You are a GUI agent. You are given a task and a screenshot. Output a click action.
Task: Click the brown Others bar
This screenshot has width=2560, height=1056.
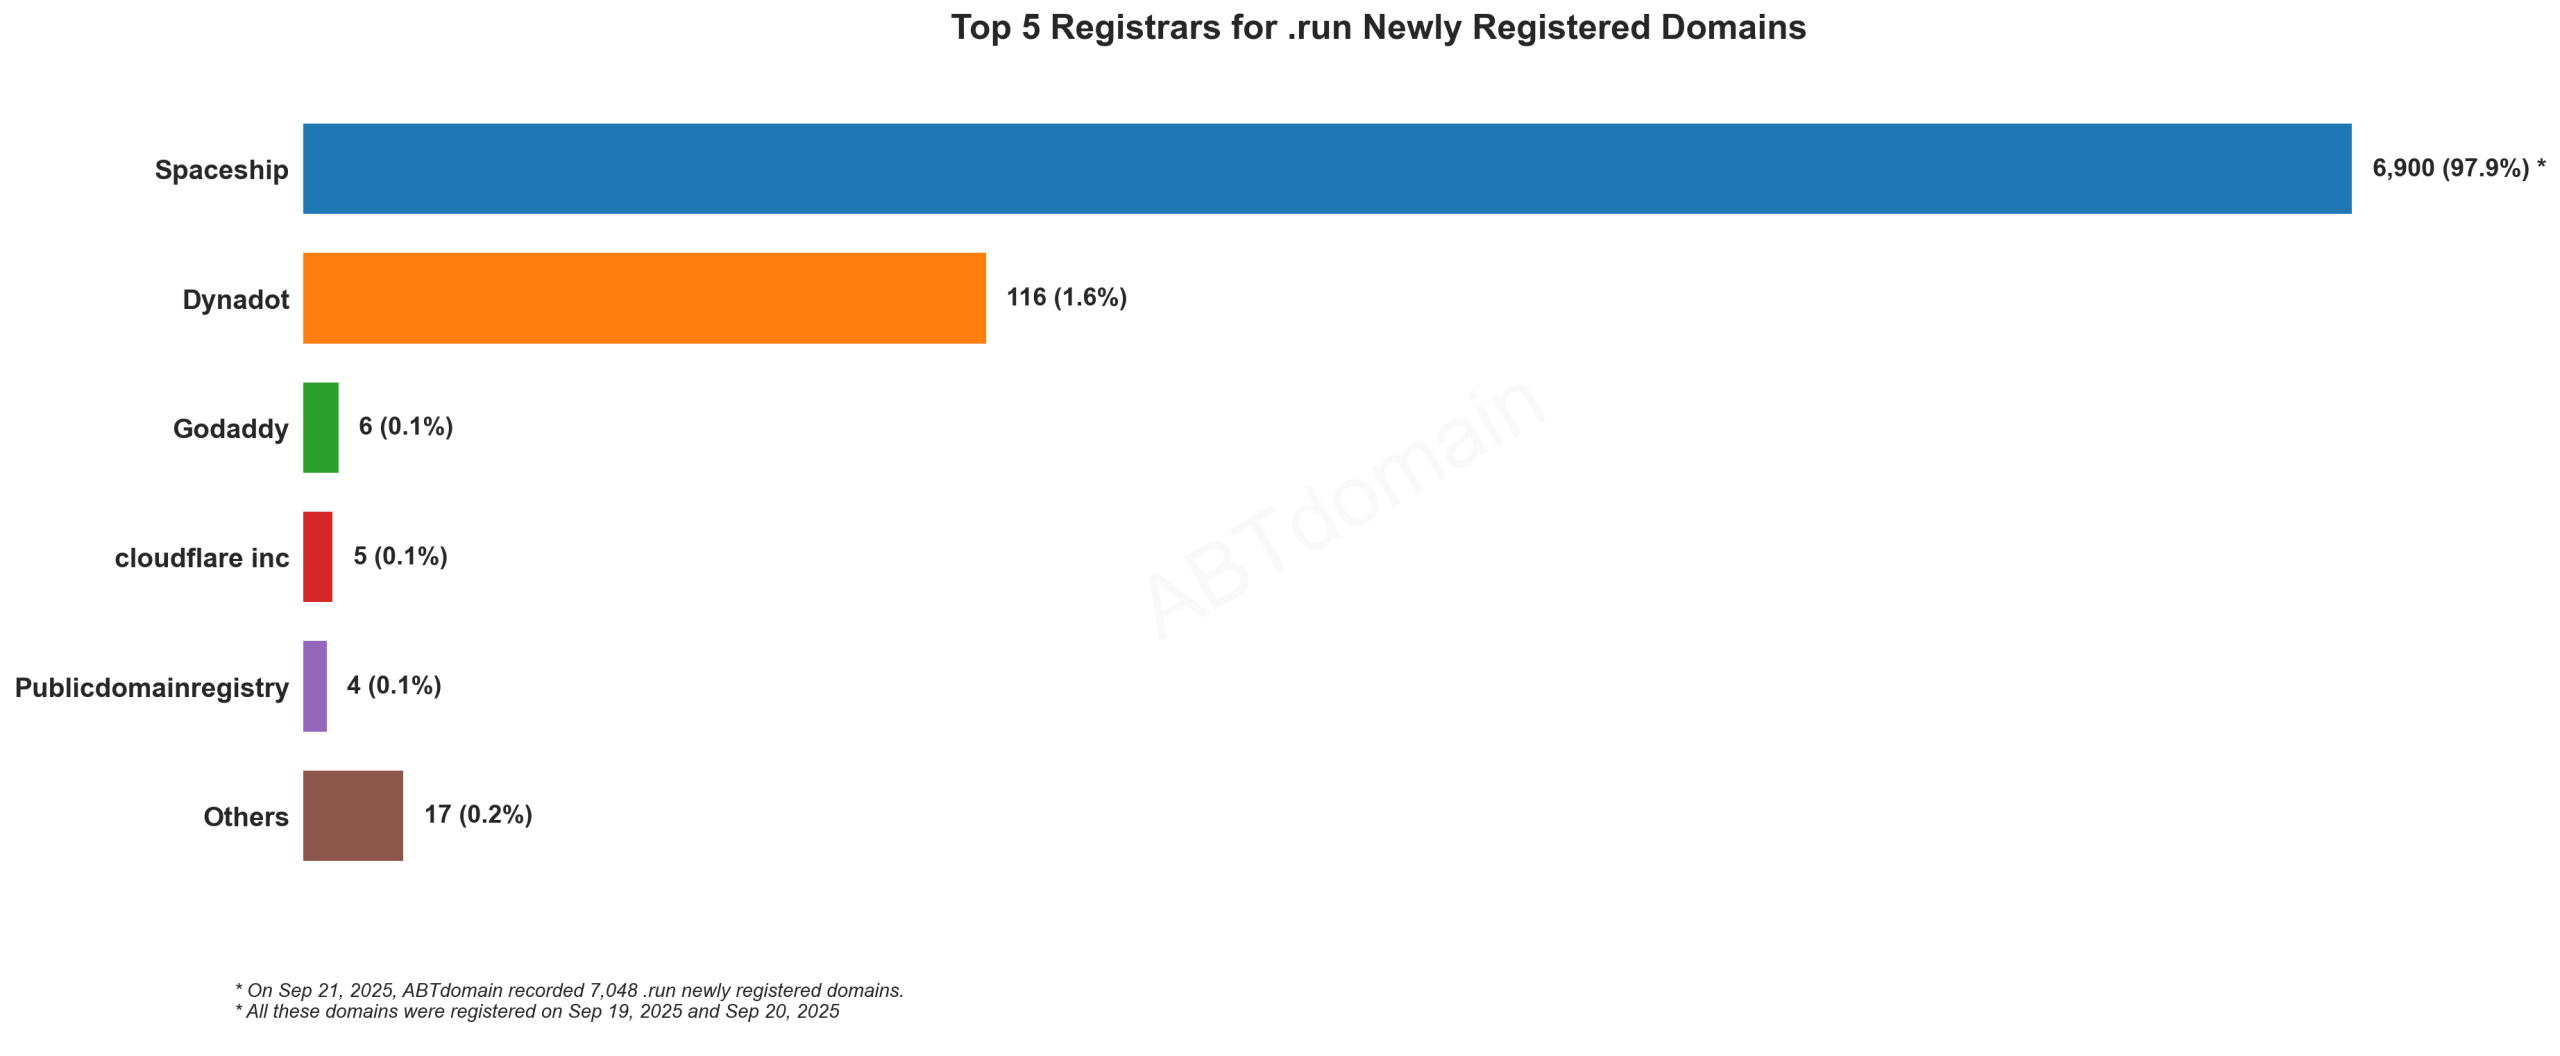pos(352,814)
